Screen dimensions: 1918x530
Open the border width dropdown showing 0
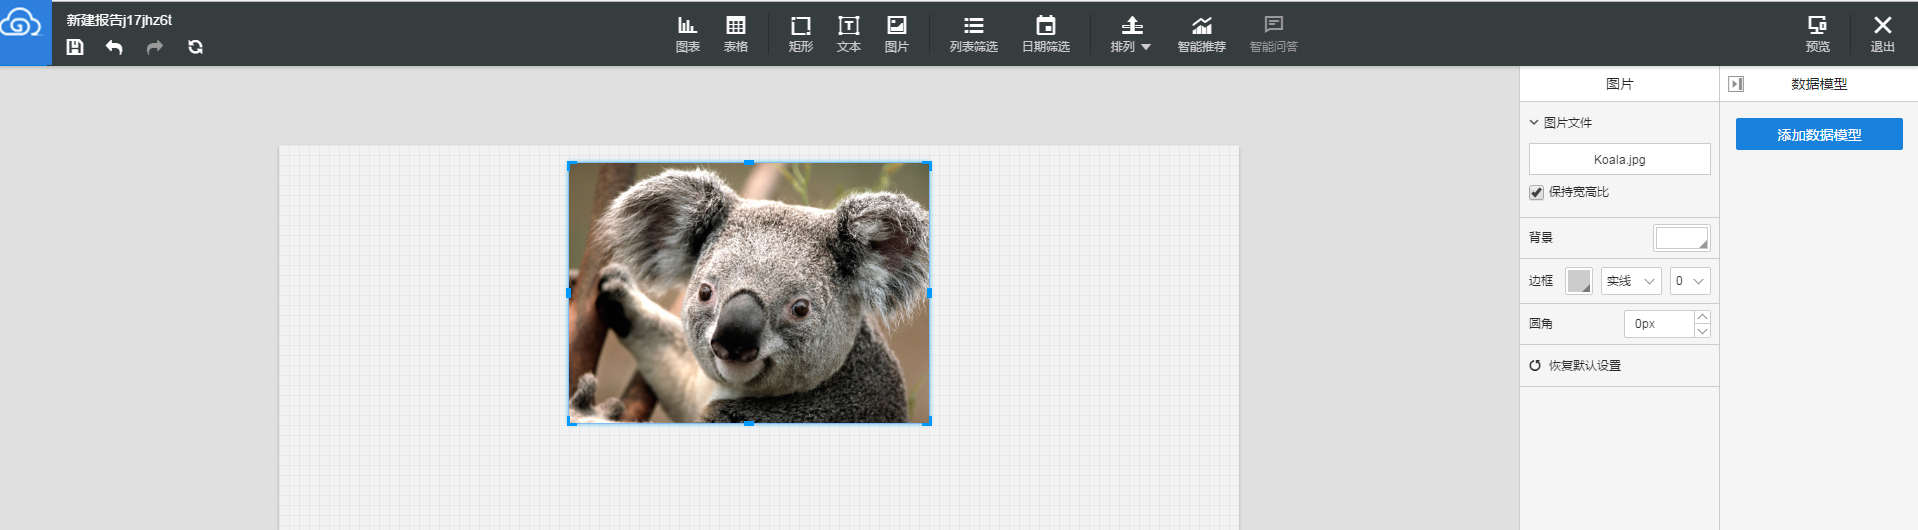click(x=1690, y=281)
